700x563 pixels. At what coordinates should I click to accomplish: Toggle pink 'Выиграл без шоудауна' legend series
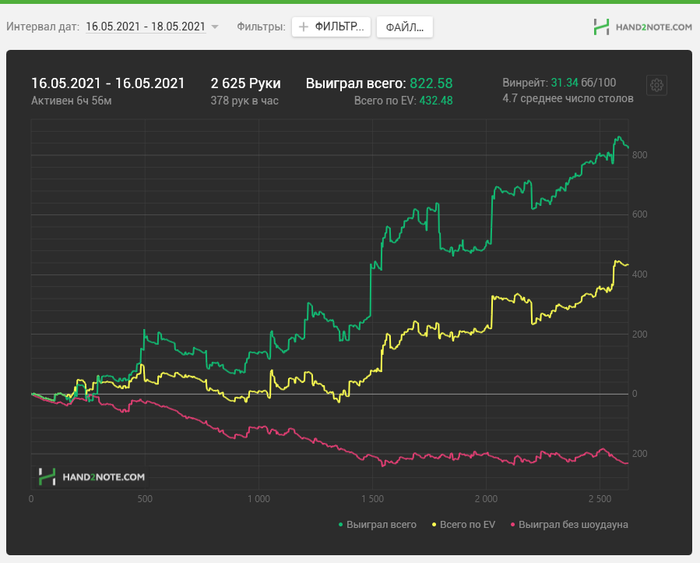569,525
